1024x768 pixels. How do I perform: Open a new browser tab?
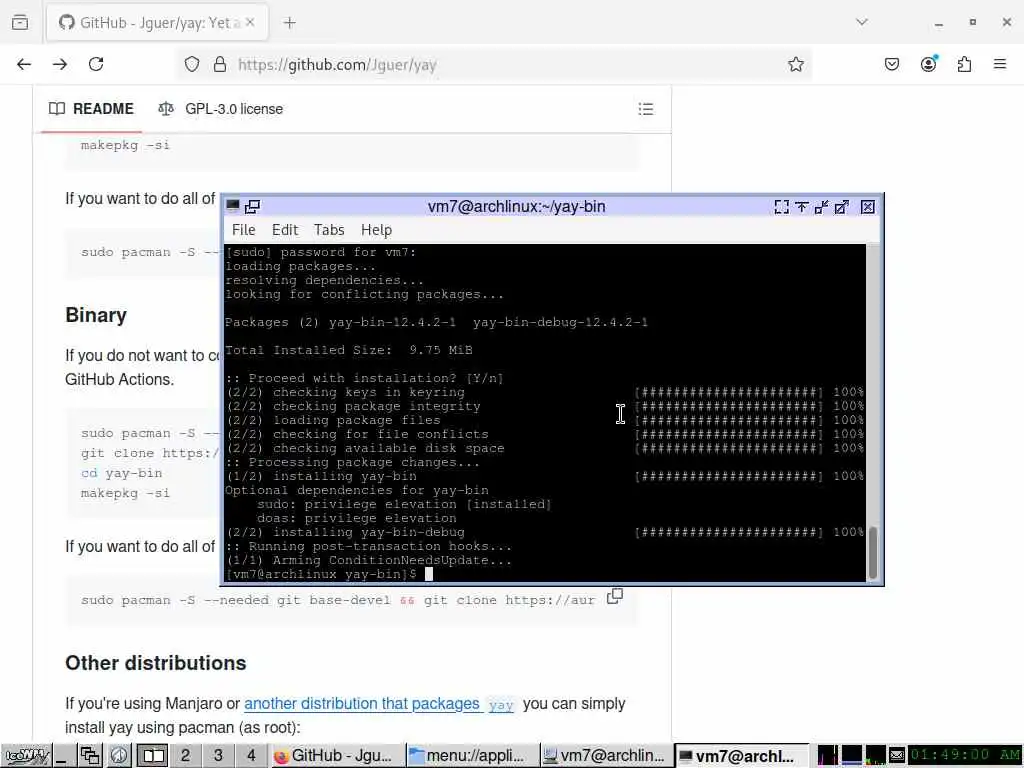click(289, 23)
